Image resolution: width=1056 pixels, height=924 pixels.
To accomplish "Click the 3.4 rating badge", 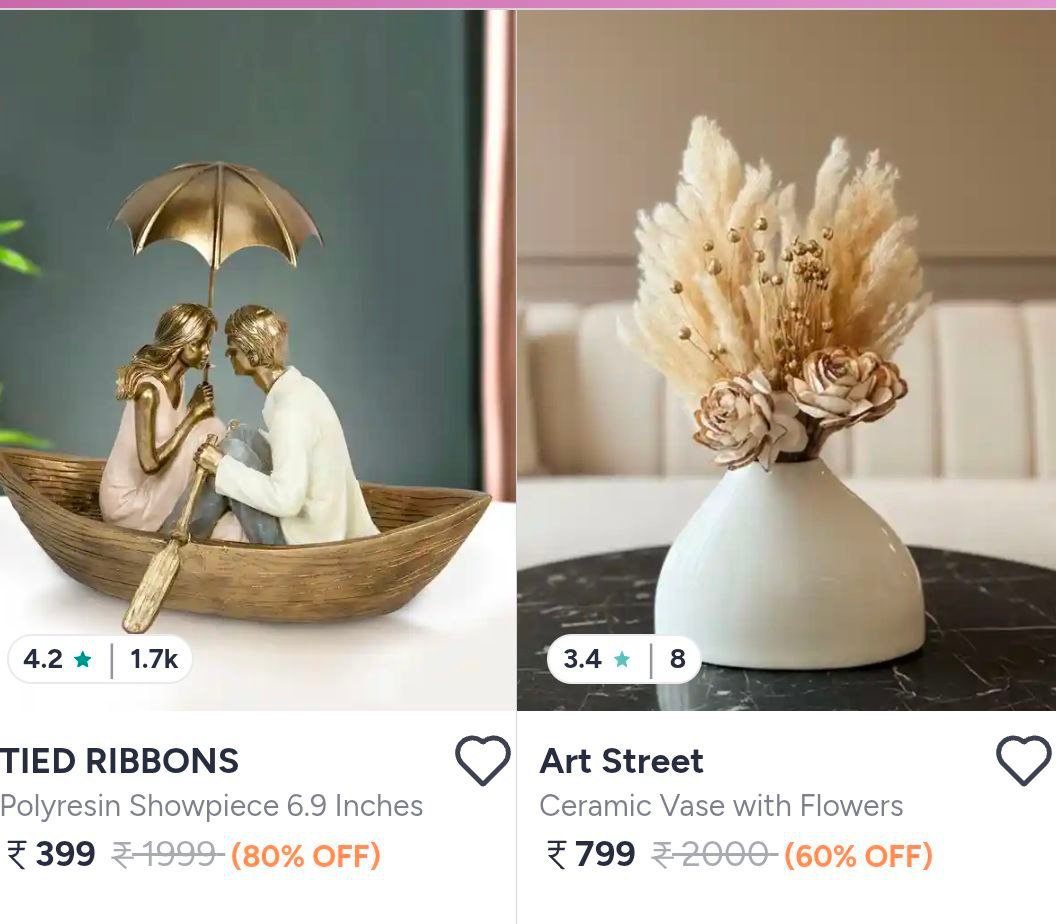I will 624,659.
